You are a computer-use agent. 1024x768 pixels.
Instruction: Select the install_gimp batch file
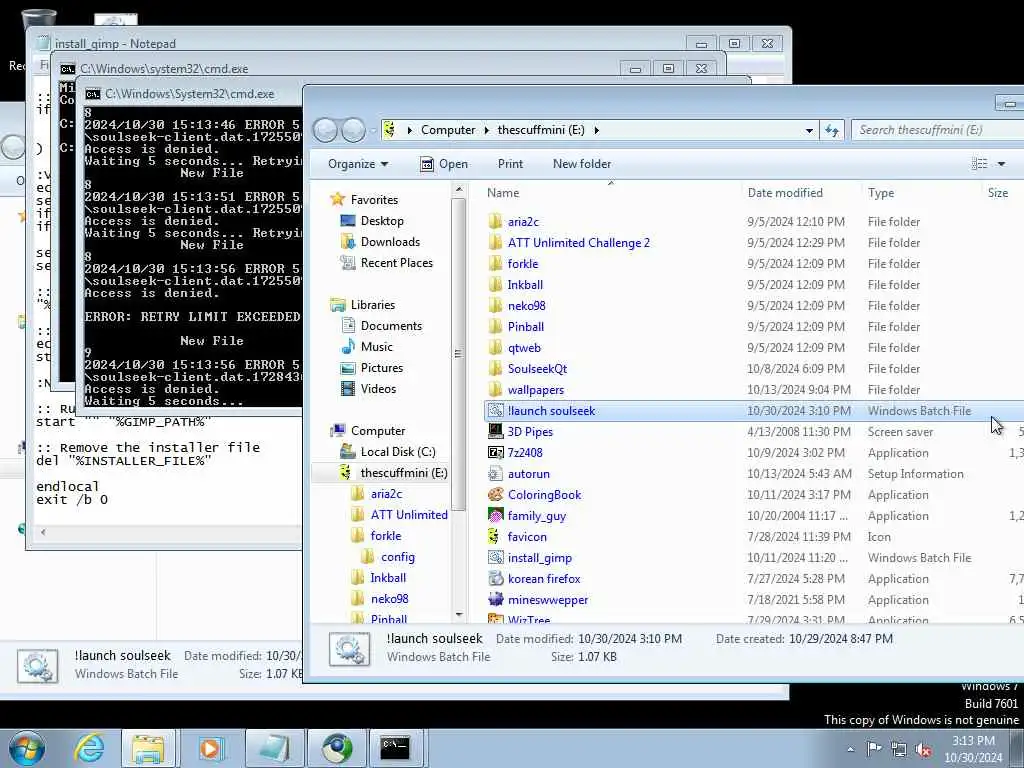coord(539,558)
